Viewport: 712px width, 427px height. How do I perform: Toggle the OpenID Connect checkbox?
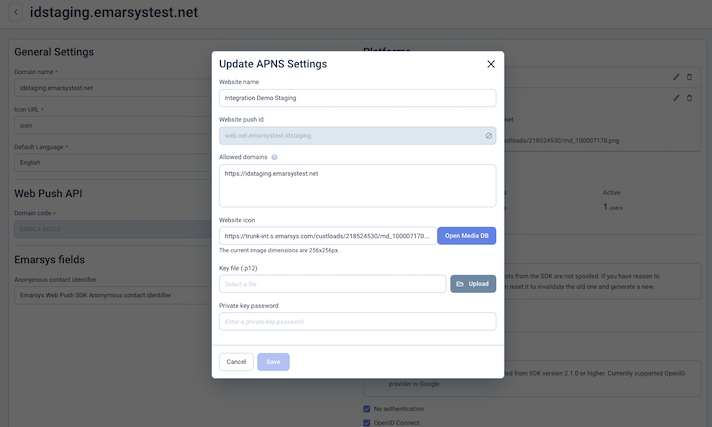coord(367,423)
